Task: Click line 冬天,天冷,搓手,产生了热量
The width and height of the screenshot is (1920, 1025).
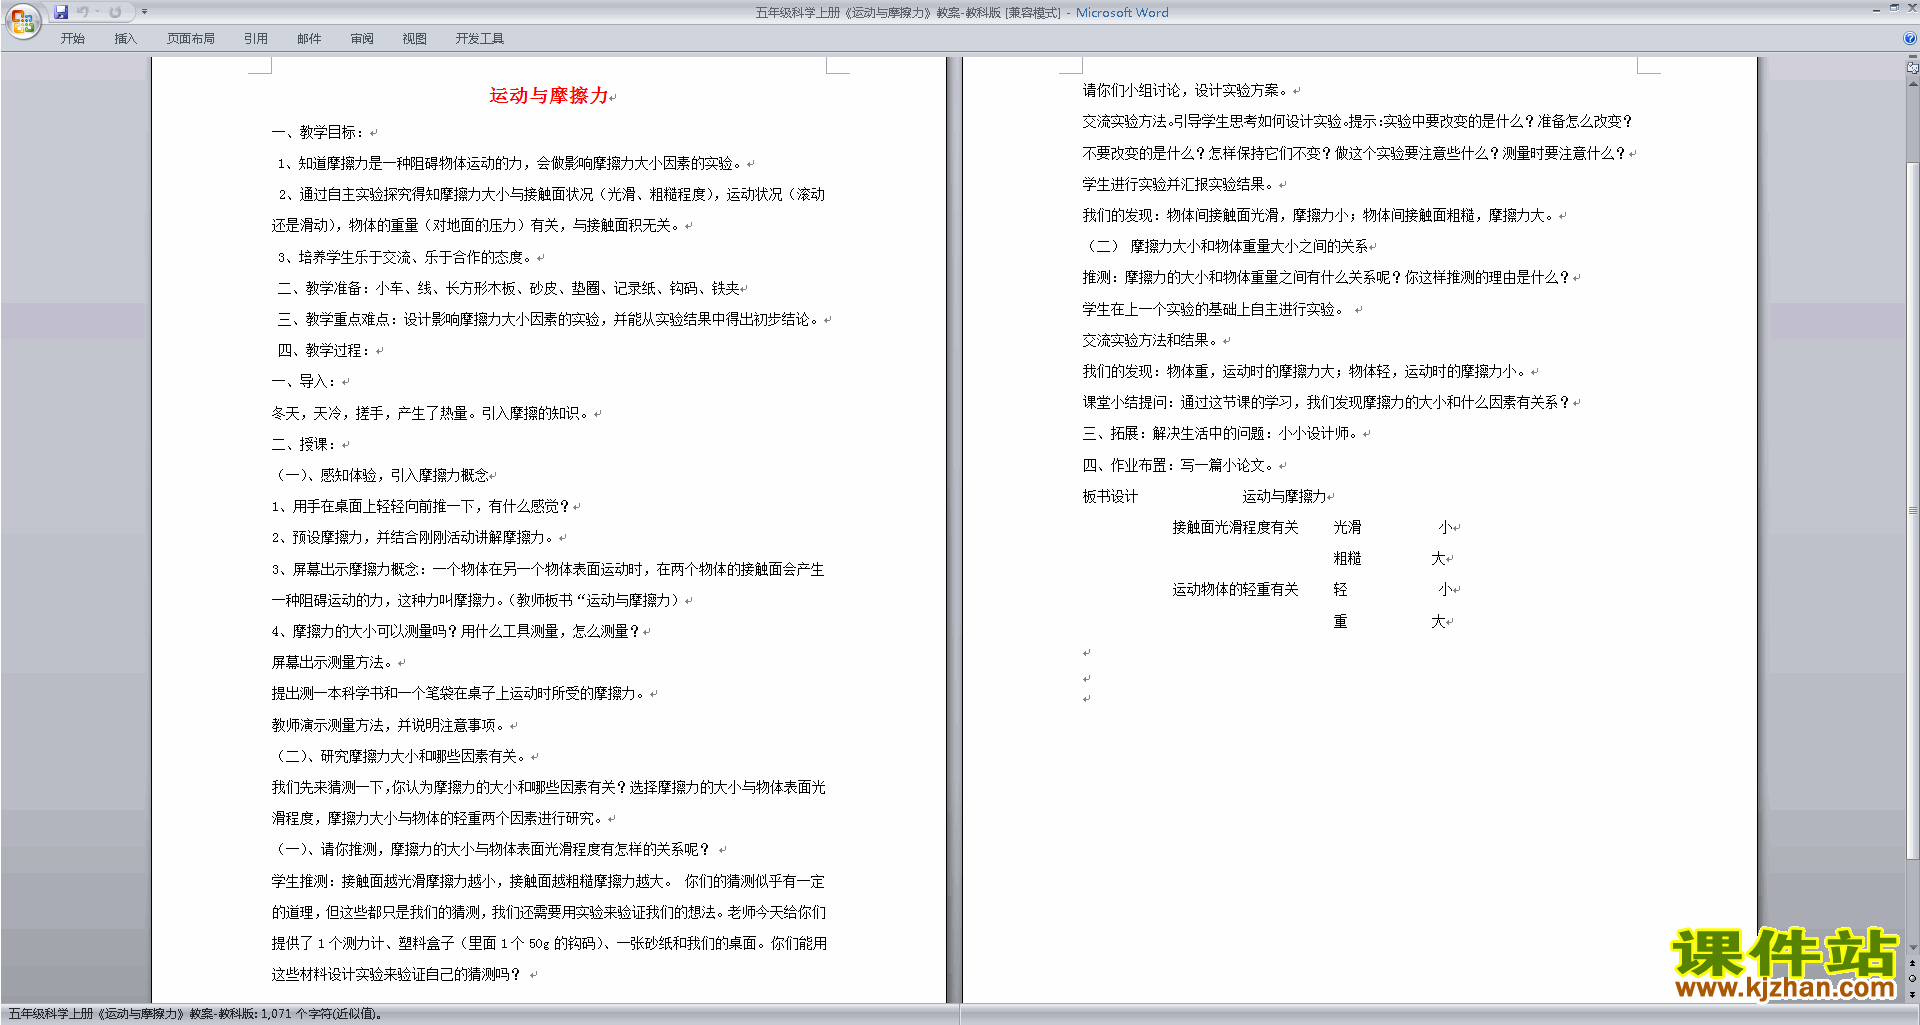Action: 432,413
